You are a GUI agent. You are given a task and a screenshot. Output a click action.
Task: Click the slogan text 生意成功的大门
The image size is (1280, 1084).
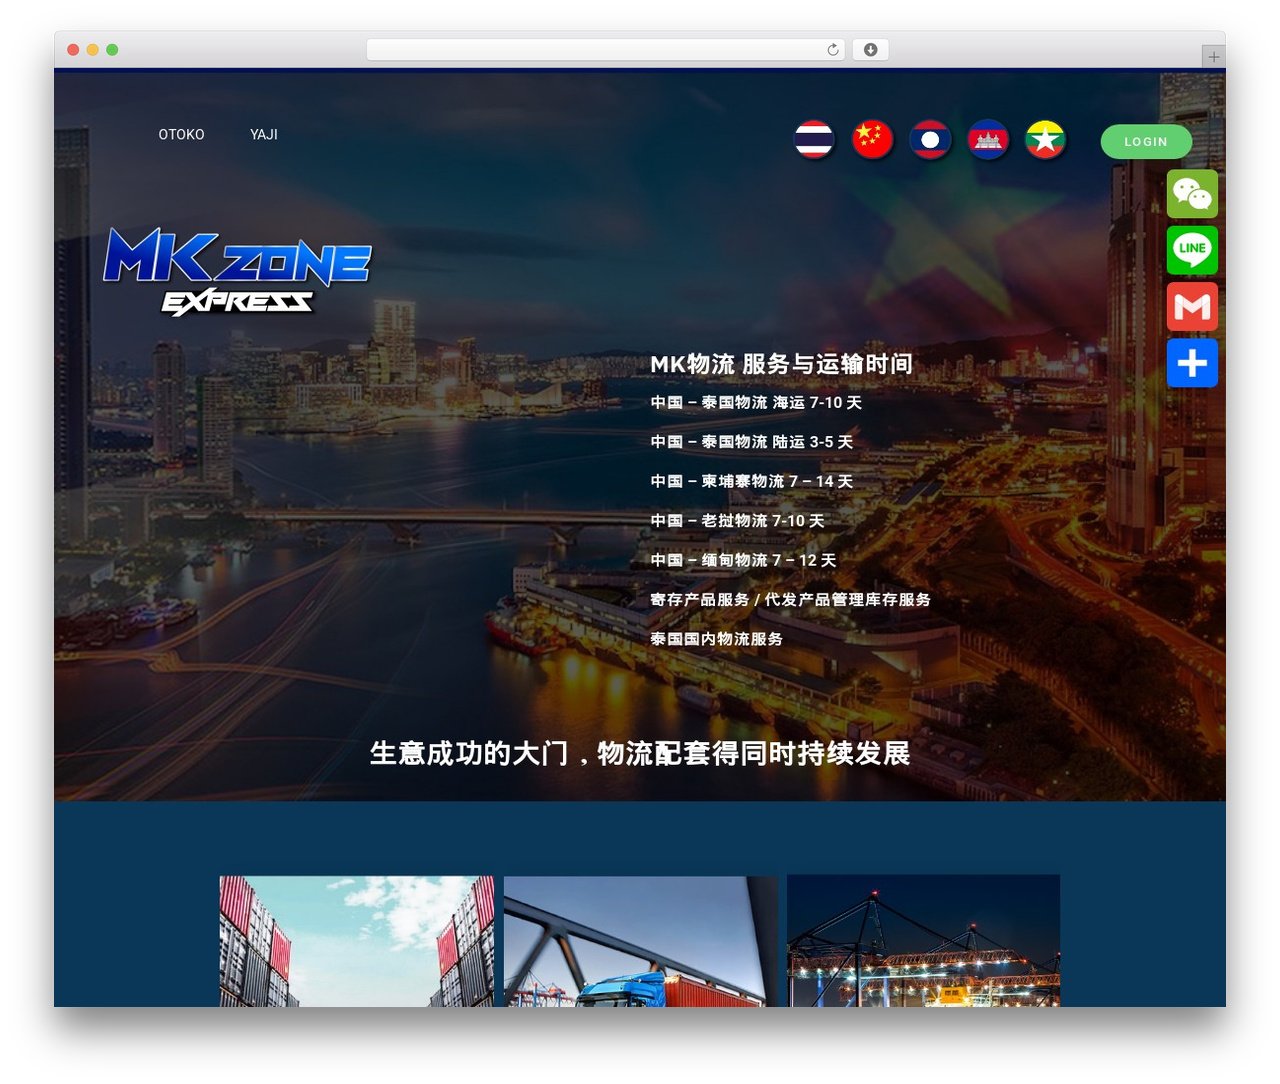468,753
